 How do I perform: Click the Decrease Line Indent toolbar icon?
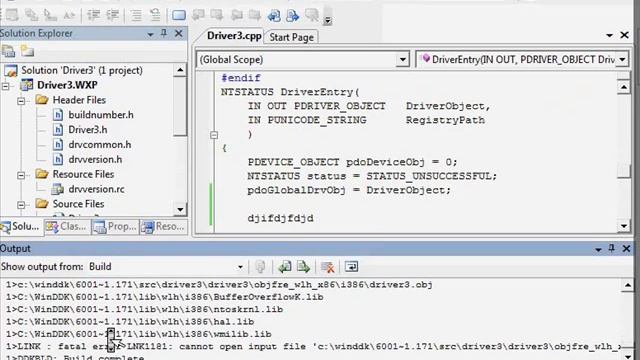point(93,16)
